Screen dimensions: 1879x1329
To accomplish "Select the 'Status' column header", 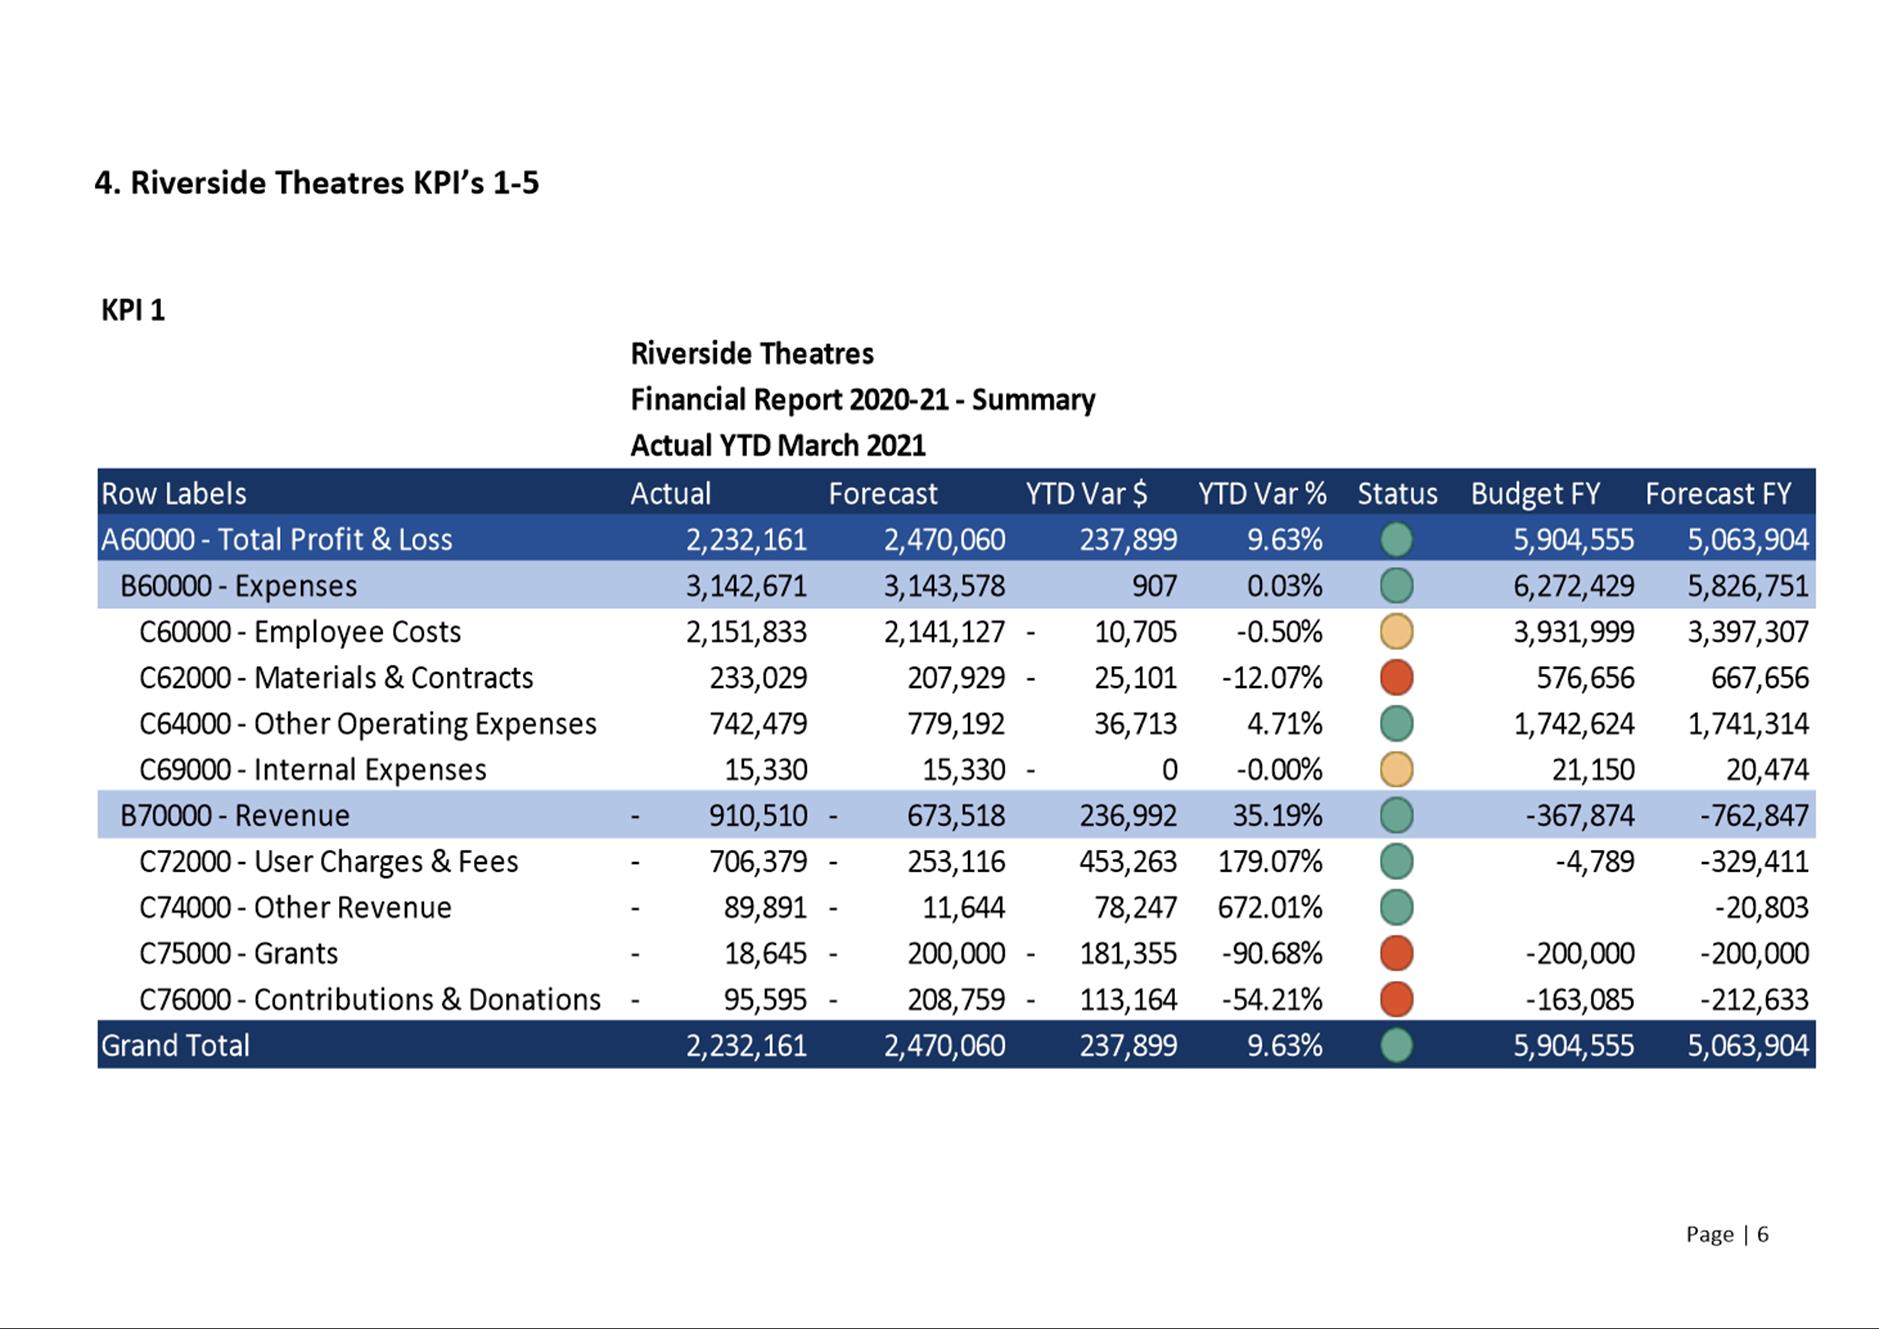I will pos(1397,494).
